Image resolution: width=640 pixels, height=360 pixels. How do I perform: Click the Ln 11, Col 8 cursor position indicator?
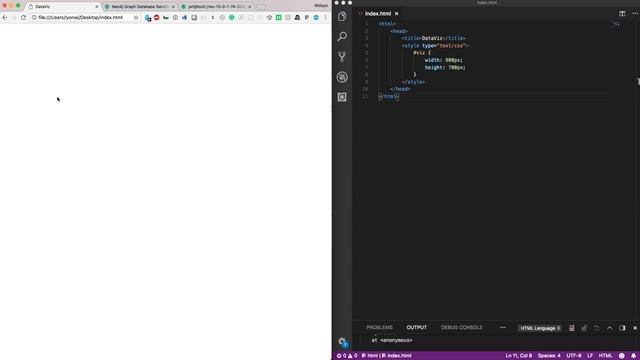pyautogui.click(x=518, y=356)
